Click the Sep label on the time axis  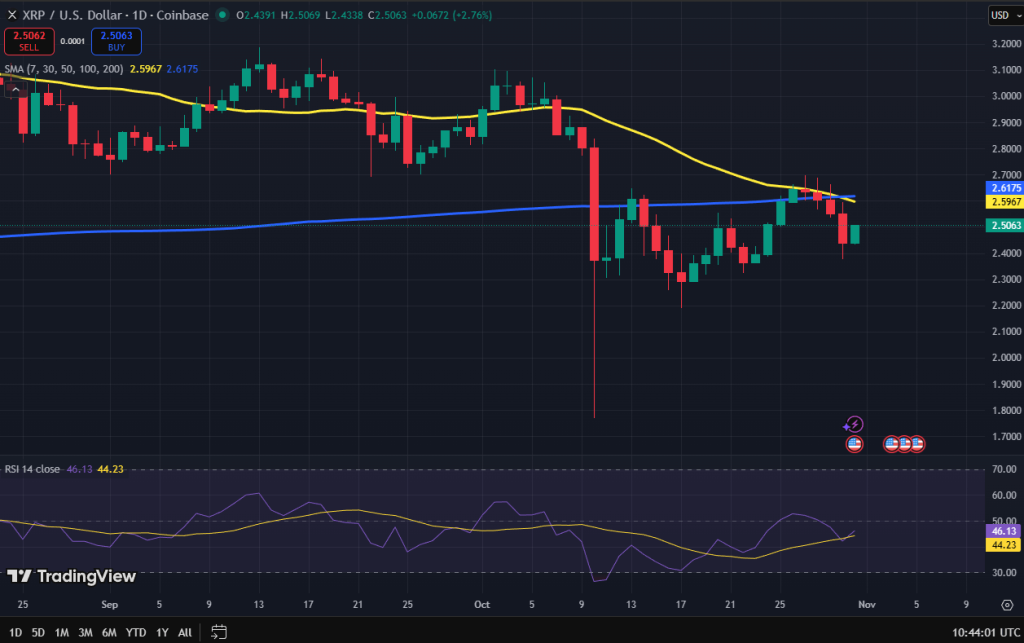[x=110, y=604]
